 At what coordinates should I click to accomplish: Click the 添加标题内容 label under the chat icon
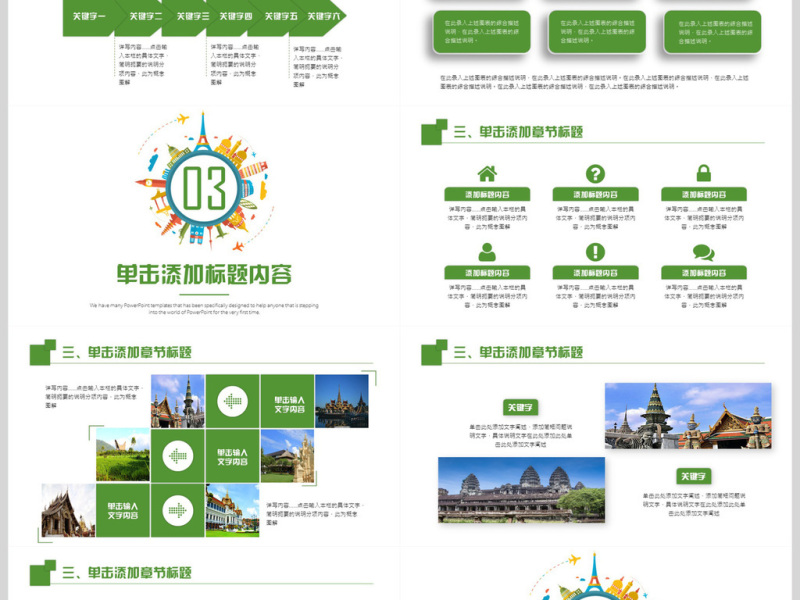tap(704, 273)
